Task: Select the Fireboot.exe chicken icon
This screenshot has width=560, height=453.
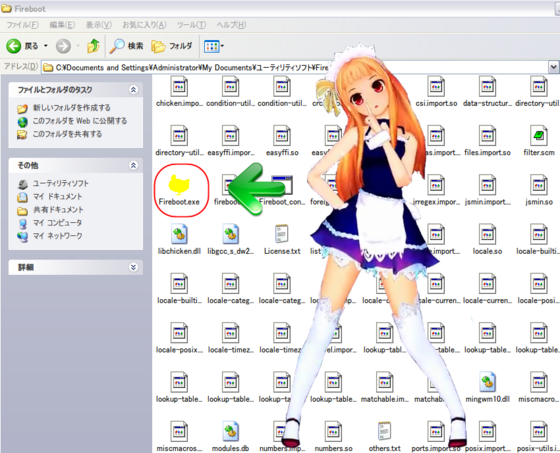Action: coord(179,184)
